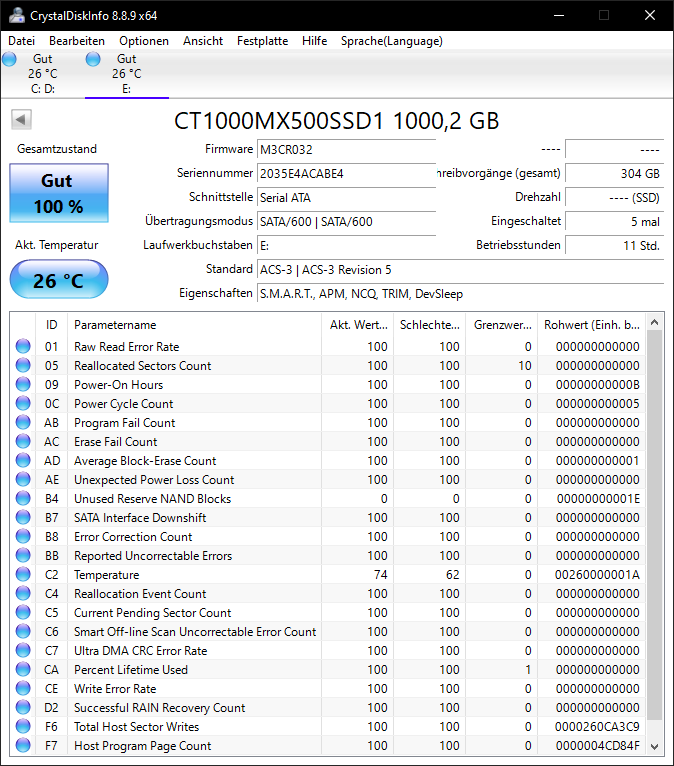Click raw value 00260000001A

pos(597,574)
